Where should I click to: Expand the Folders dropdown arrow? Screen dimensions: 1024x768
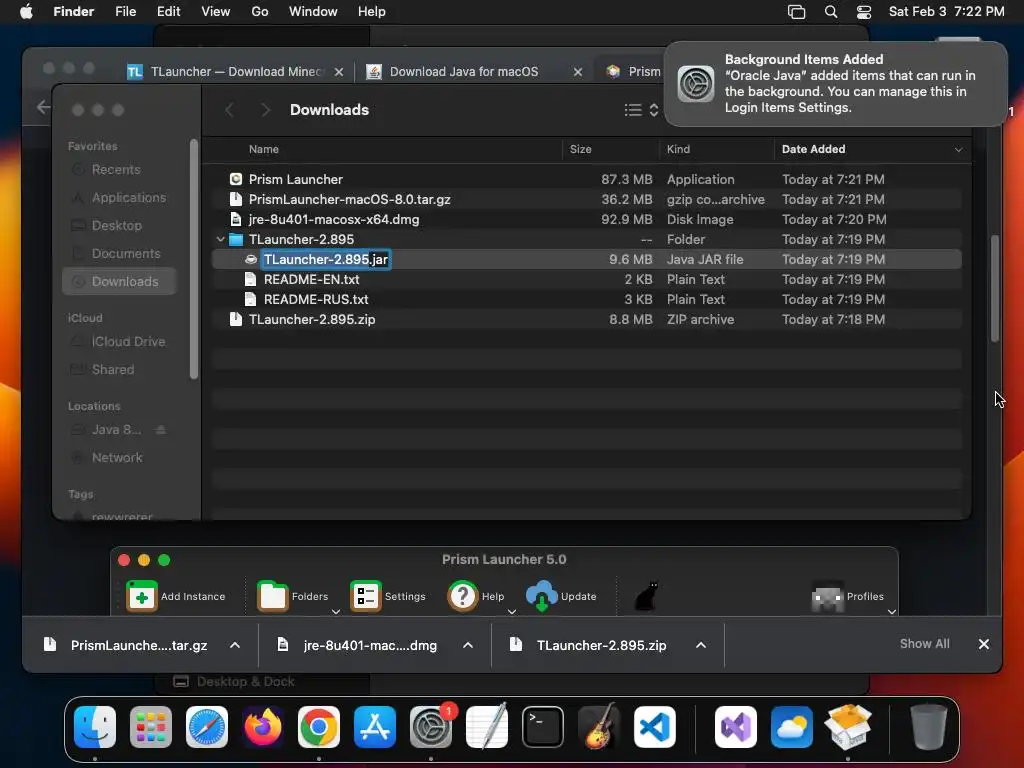pos(336,611)
